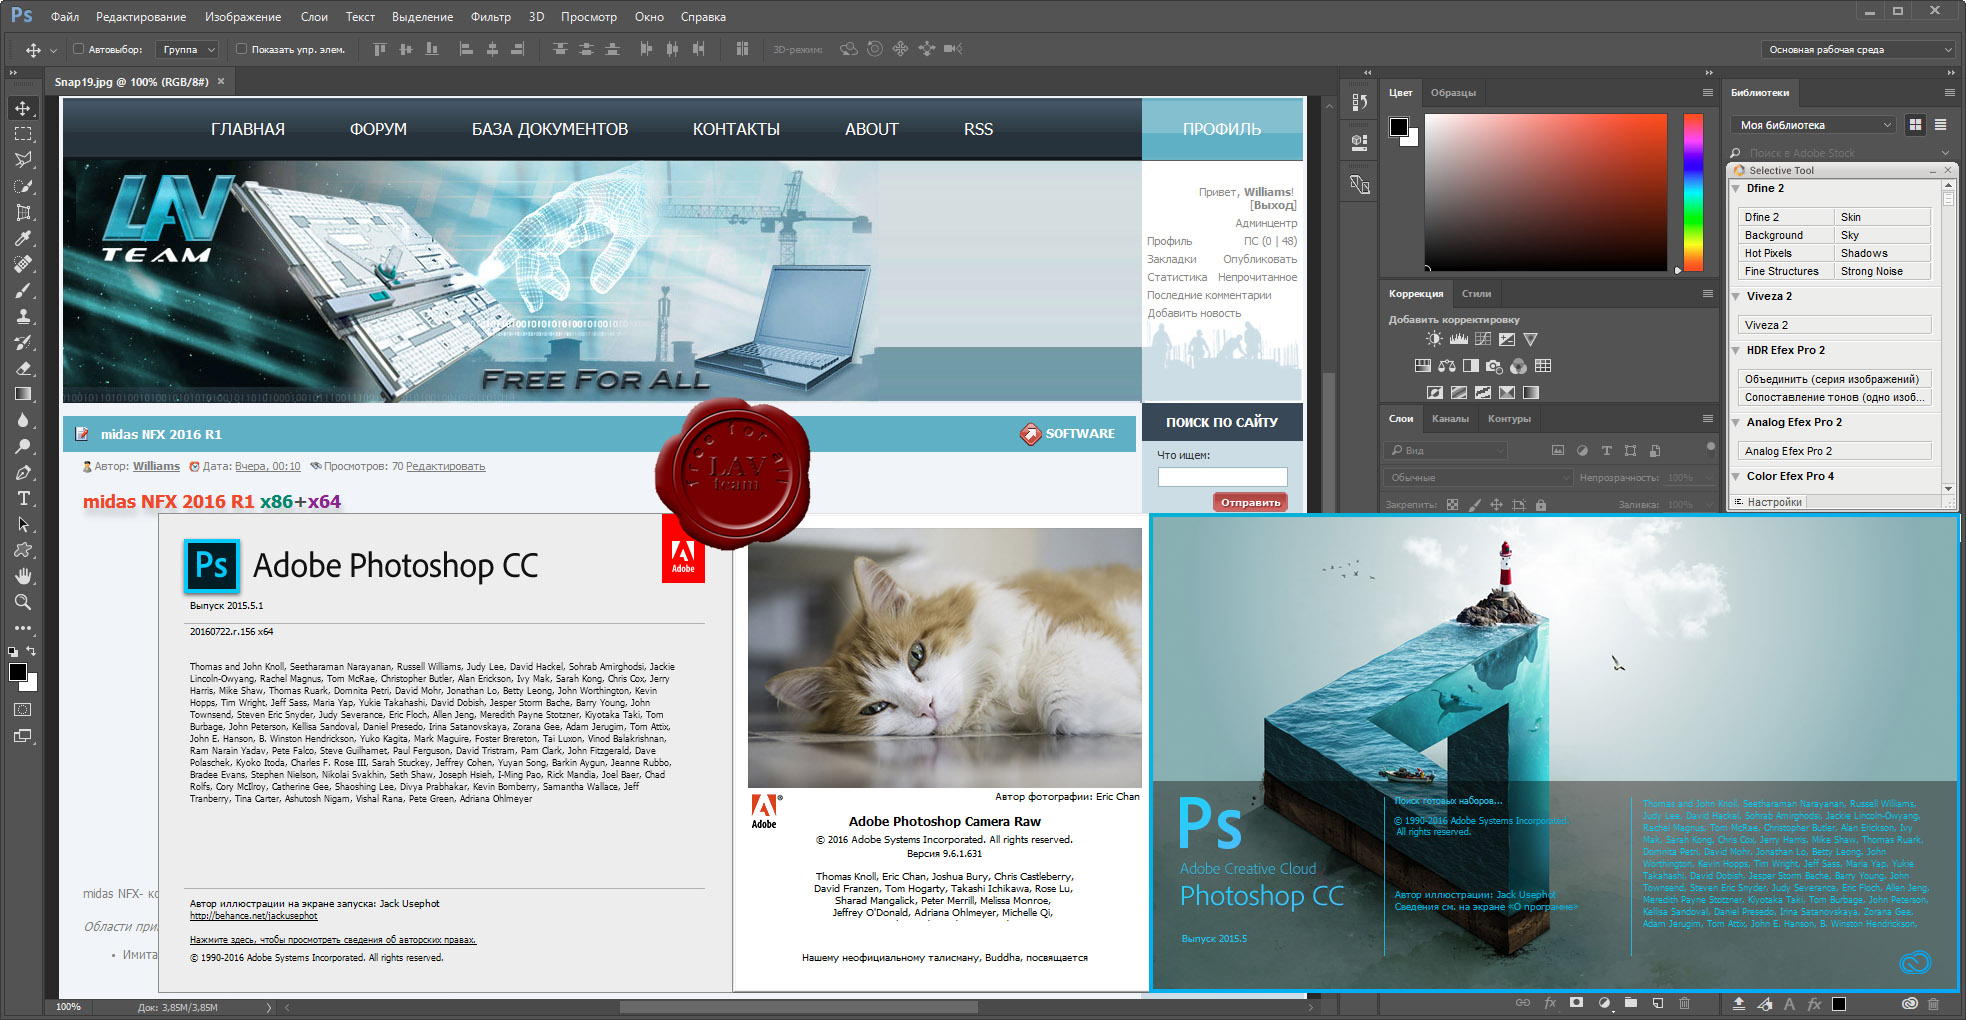Select the Rectangular Marquee tool

tap(23, 134)
